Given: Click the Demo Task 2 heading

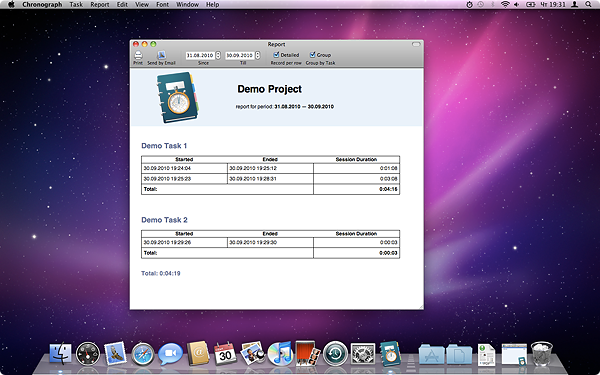Looking at the screenshot, I should (164, 220).
